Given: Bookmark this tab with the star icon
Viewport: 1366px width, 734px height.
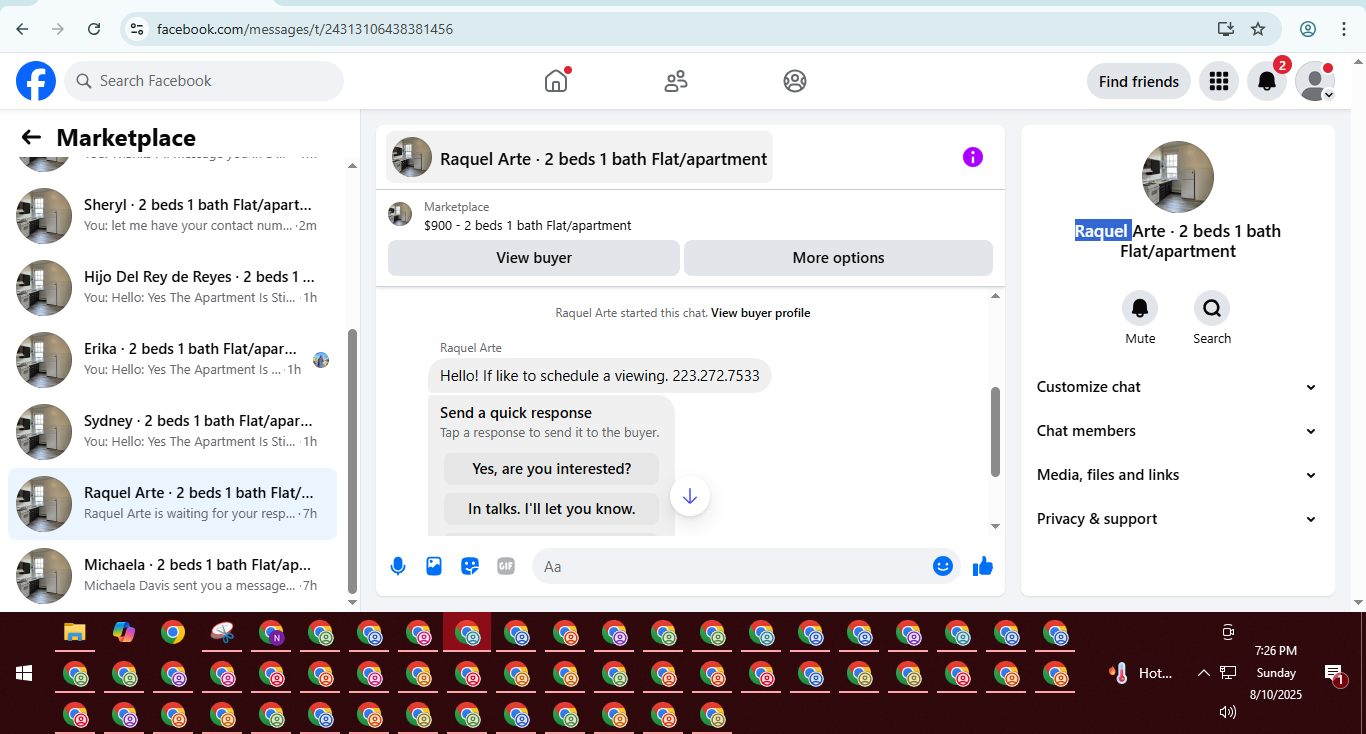Looking at the screenshot, I should coord(1258,29).
